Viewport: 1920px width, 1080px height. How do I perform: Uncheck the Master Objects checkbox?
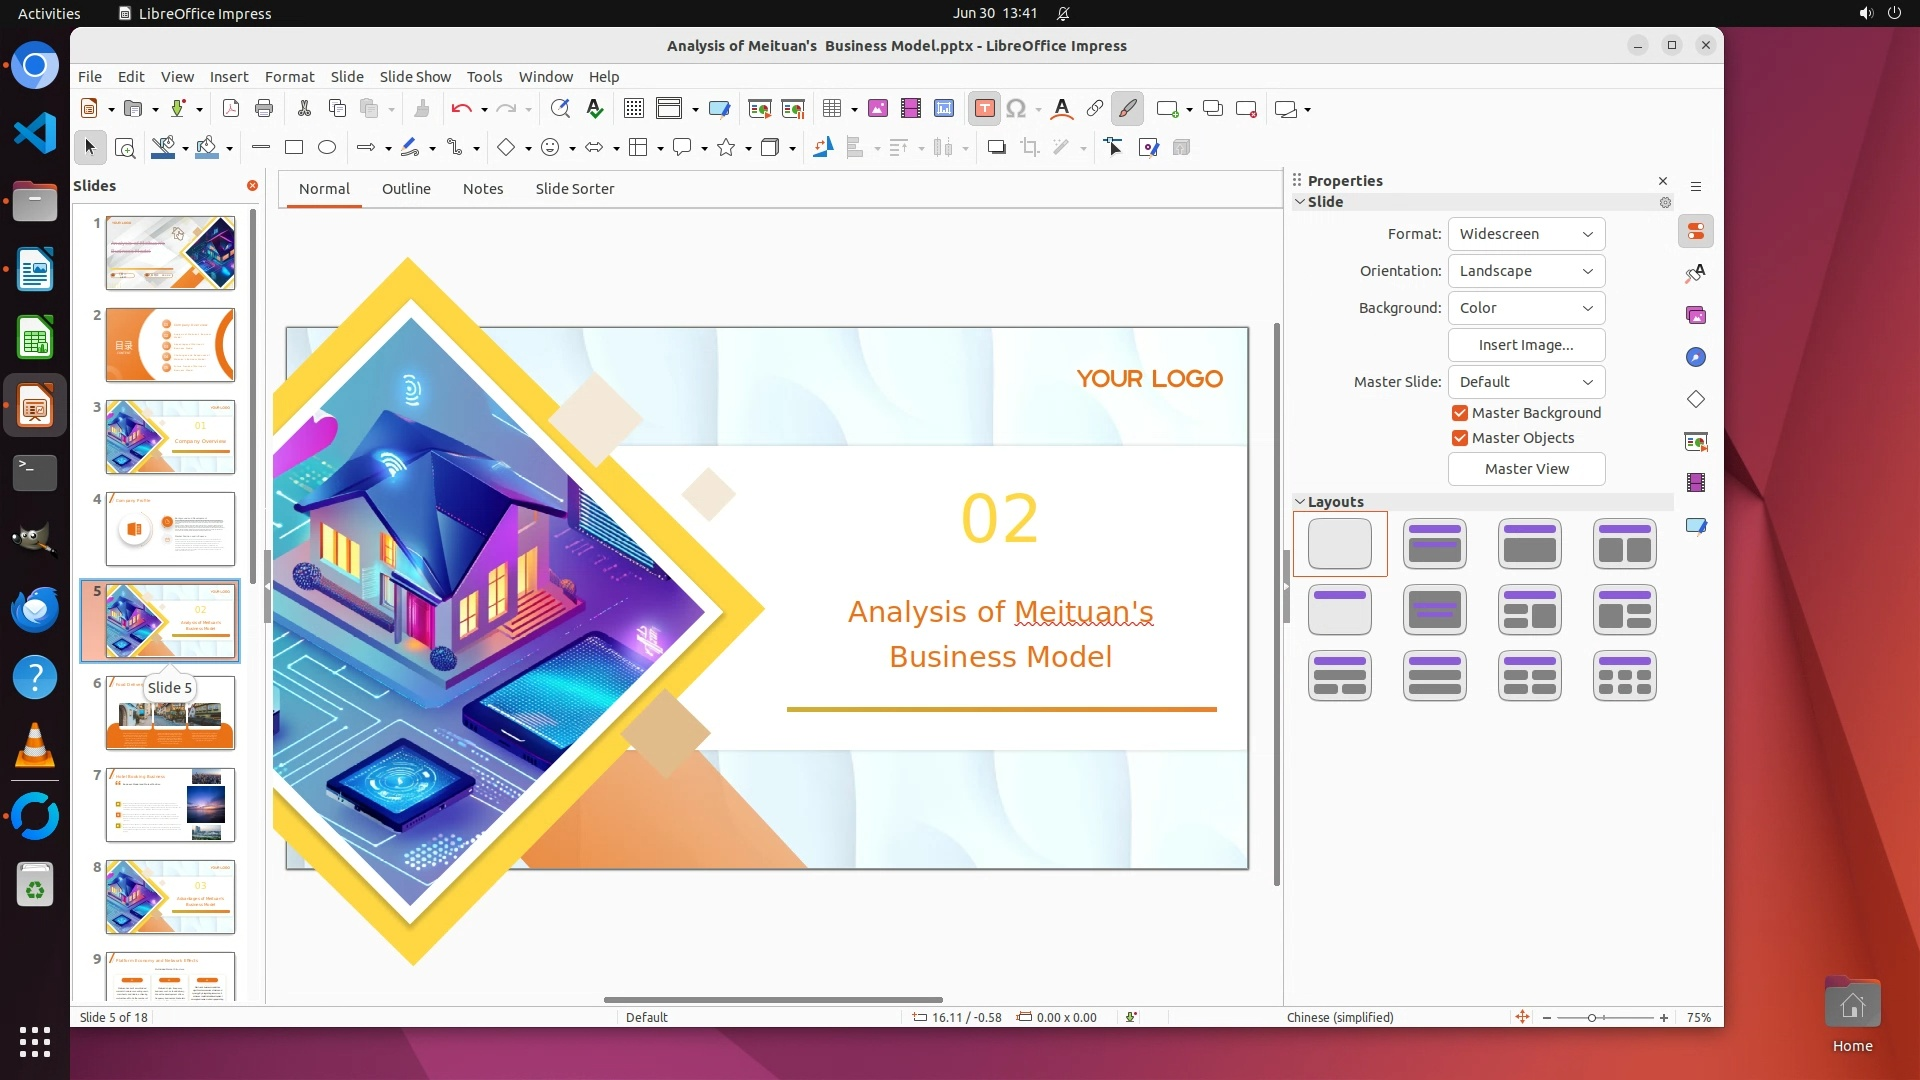[1460, 438]
